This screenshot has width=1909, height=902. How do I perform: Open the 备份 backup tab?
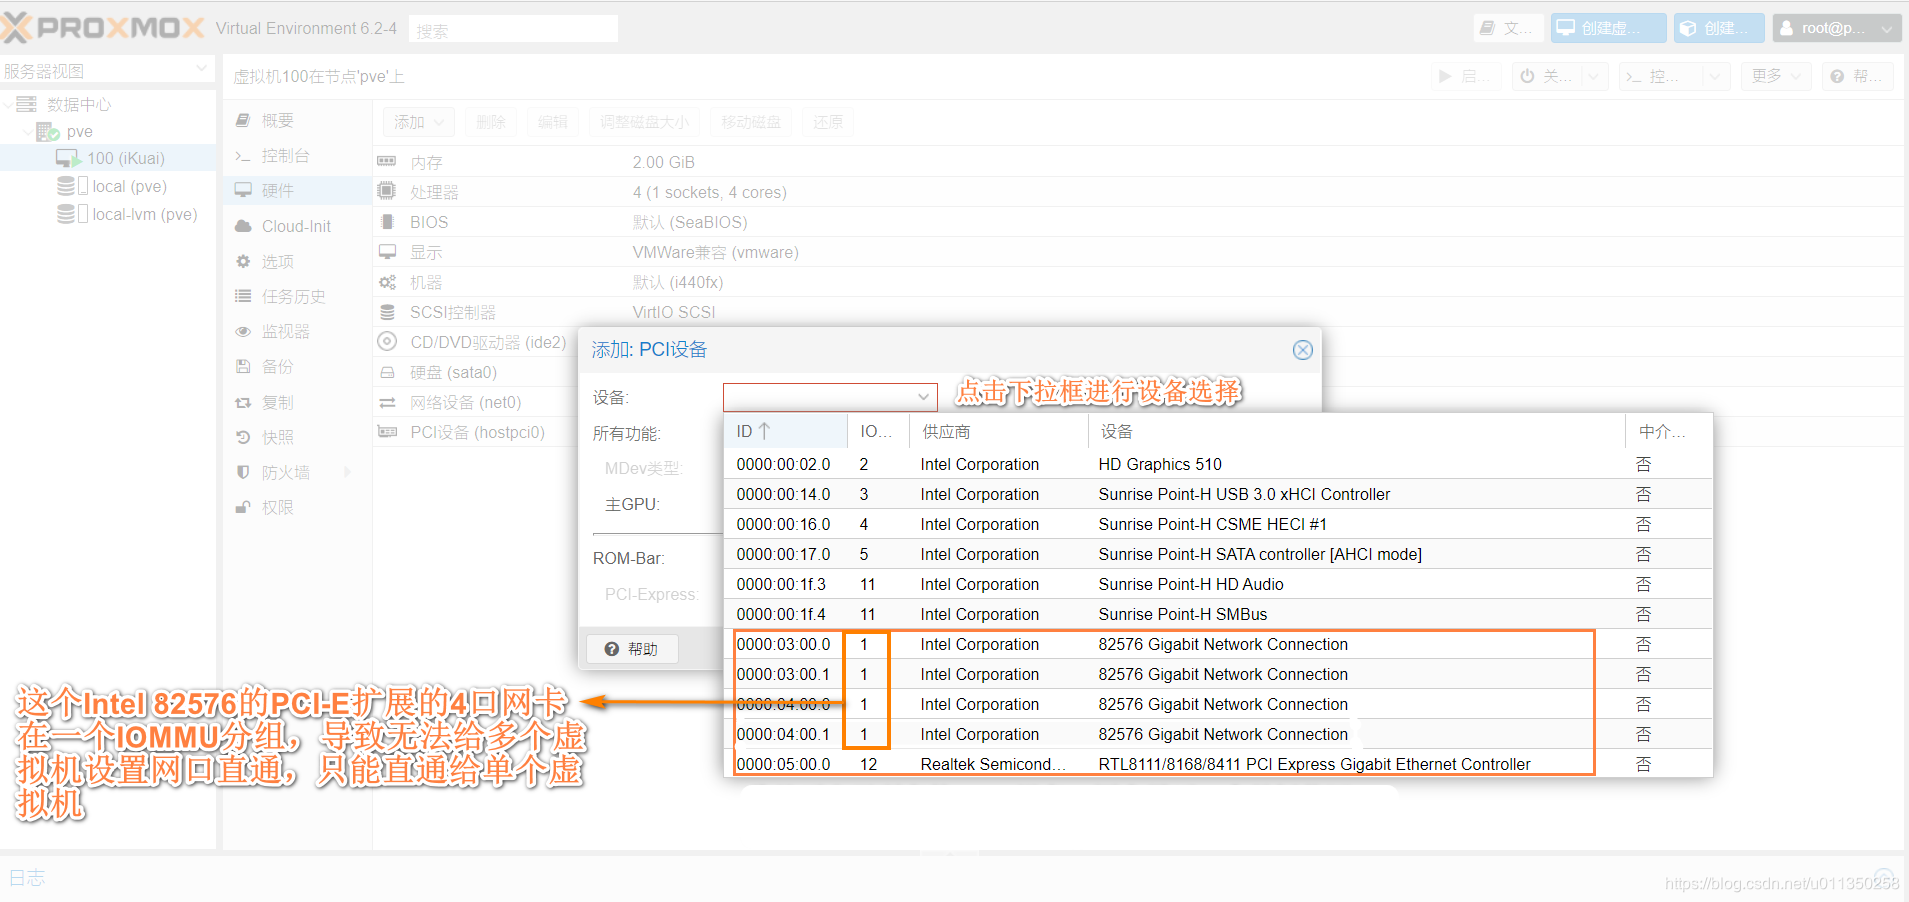click(x=296, y=366)
